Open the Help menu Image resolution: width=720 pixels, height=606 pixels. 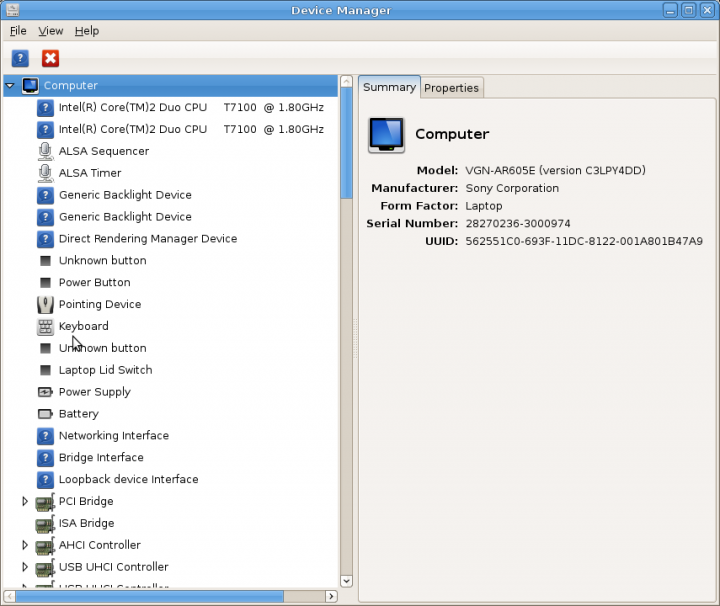pos(87,31)
